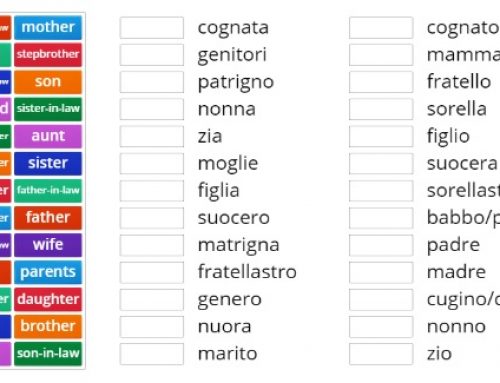This screenshot has height=383, width=500.
Task: Click the answer slot for 'moglie'
Action: [x=152, y=164]
